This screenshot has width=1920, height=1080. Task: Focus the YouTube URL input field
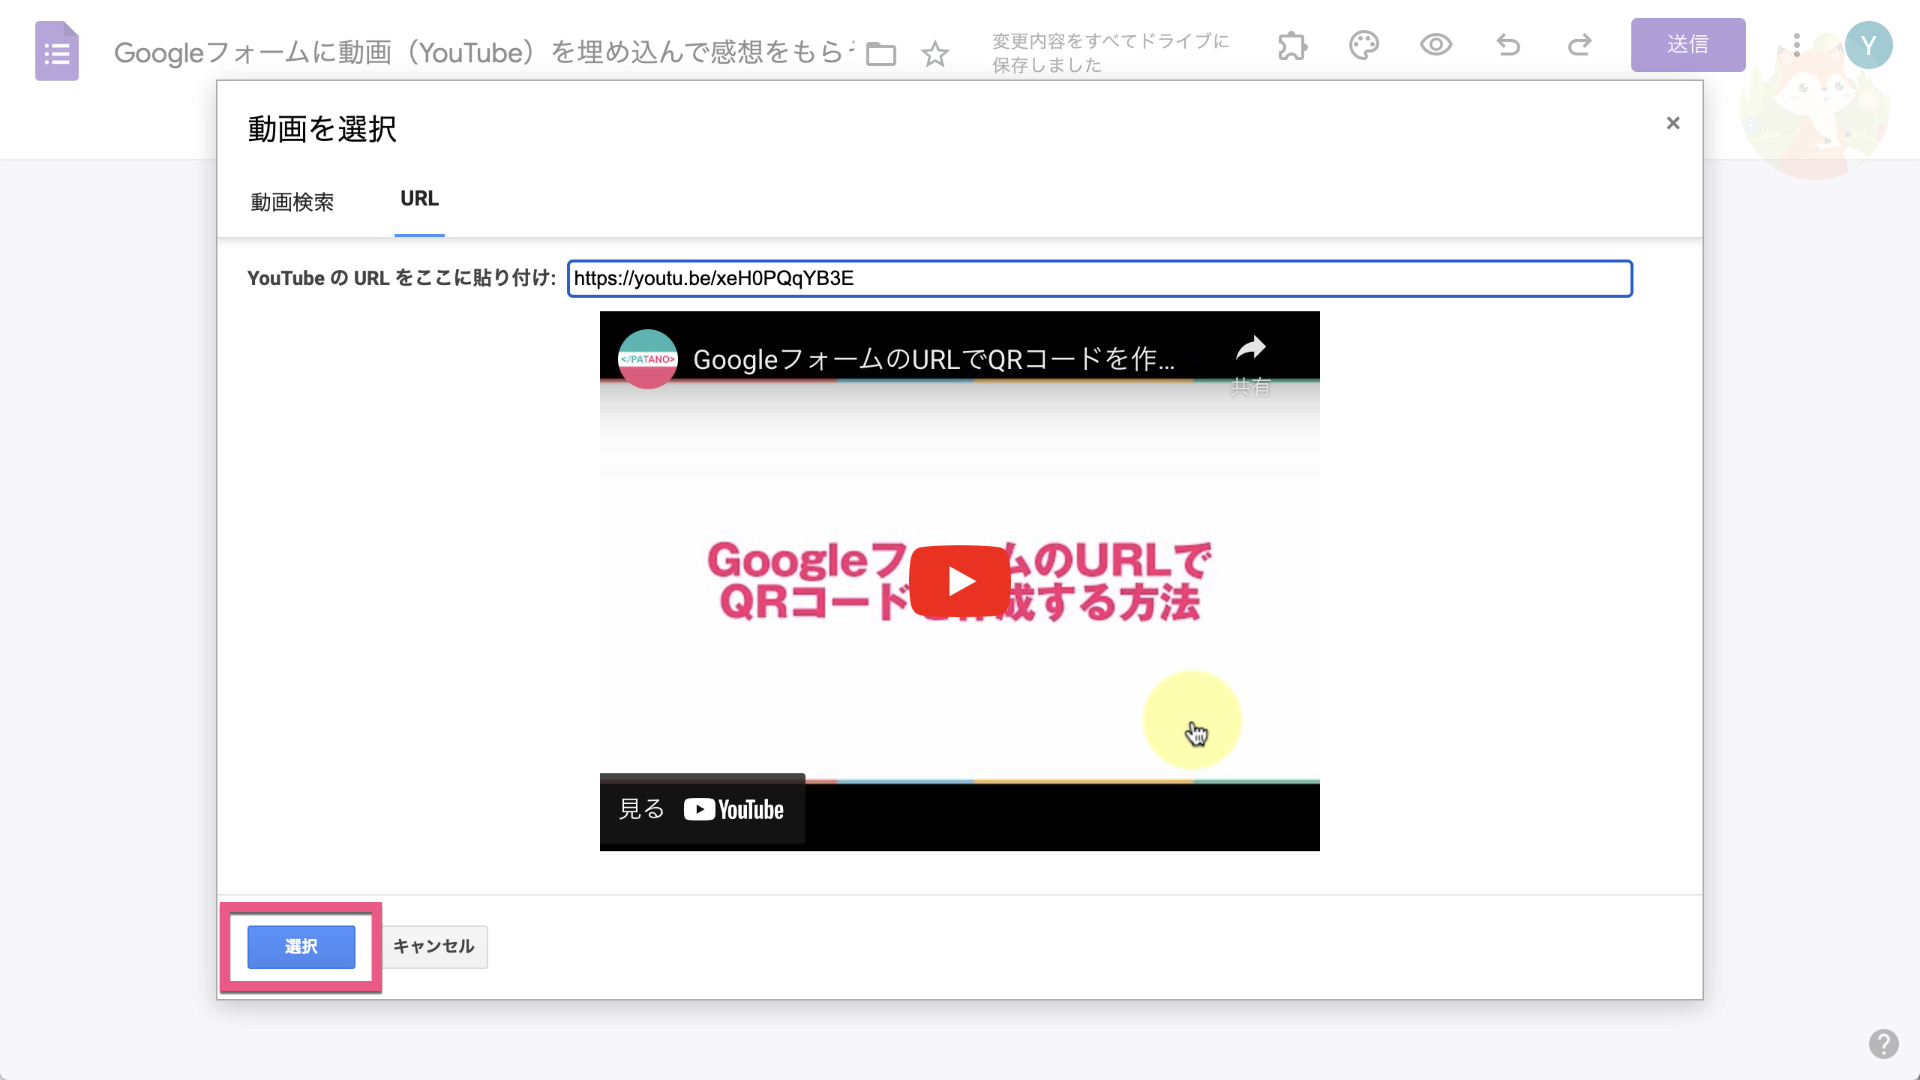1100,279
